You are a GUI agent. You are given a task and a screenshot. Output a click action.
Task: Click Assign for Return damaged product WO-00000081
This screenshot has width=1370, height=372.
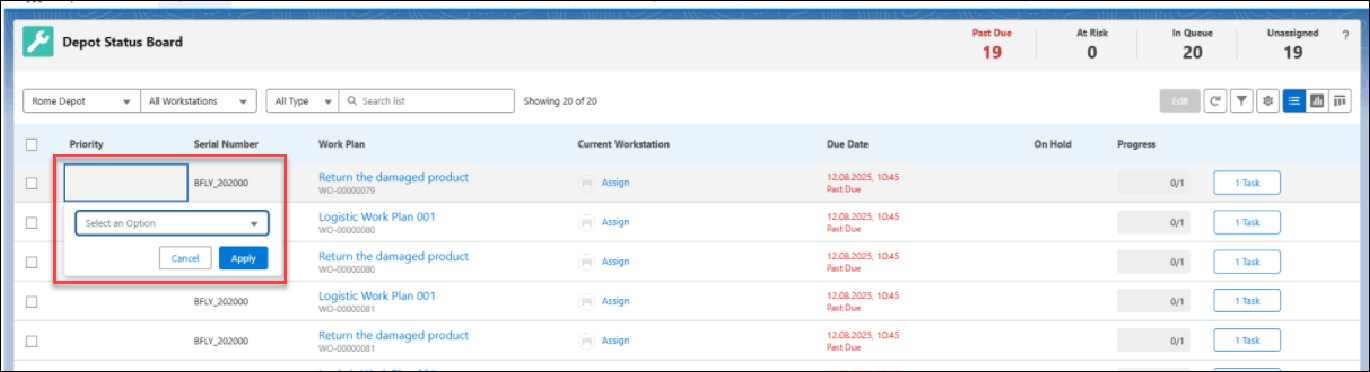[x=615, y=340]
